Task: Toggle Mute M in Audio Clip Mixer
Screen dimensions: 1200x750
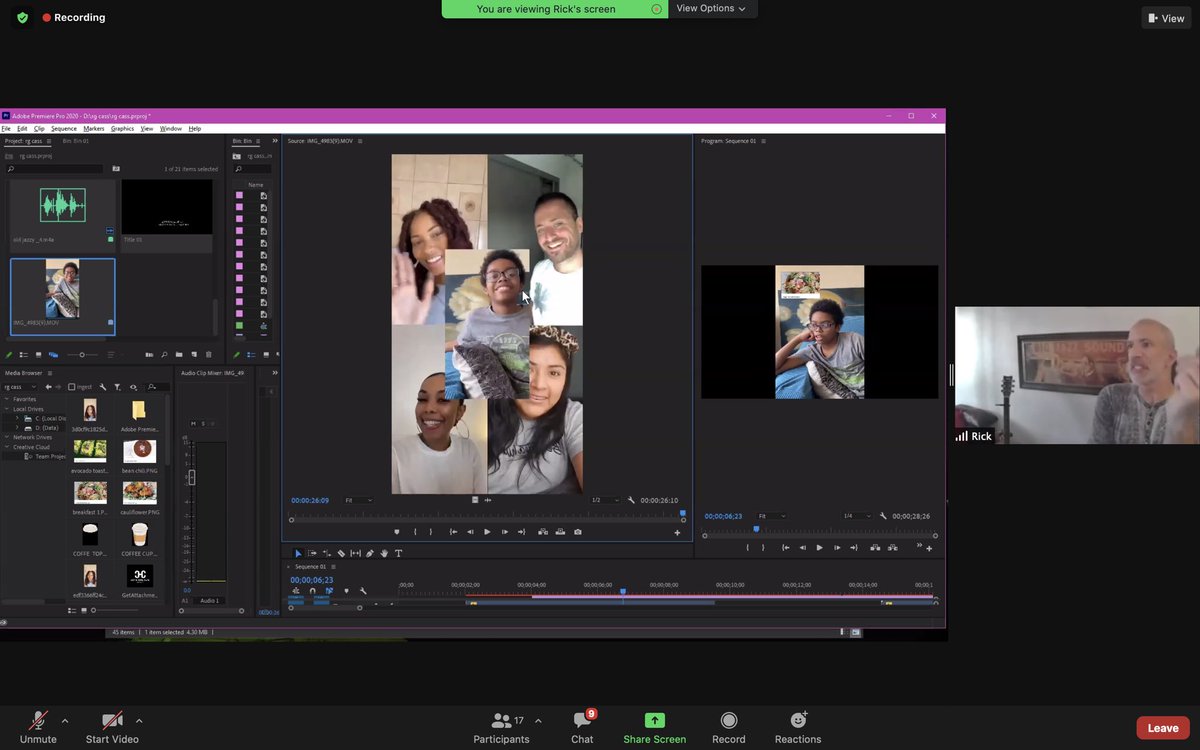Action: 192,423
